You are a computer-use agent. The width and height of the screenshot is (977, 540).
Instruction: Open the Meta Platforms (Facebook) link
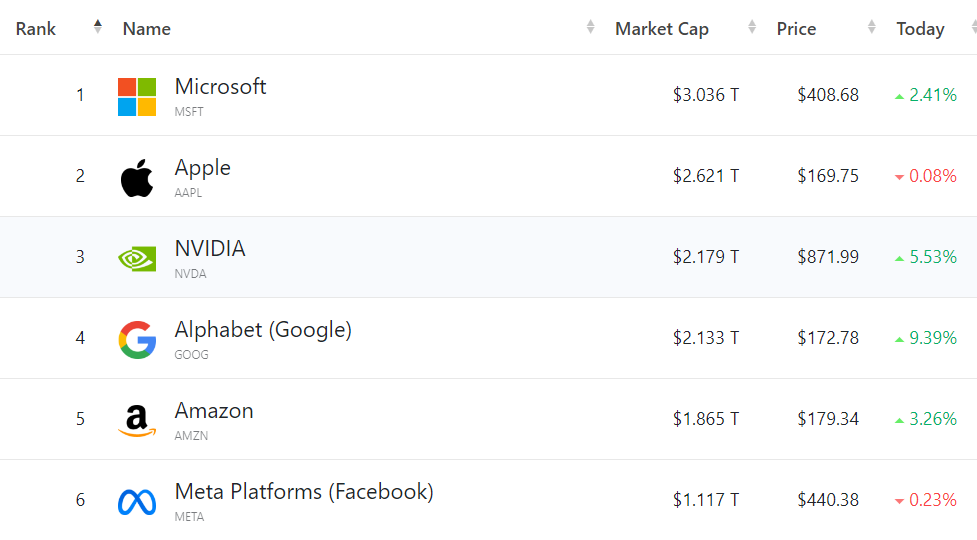304,492
